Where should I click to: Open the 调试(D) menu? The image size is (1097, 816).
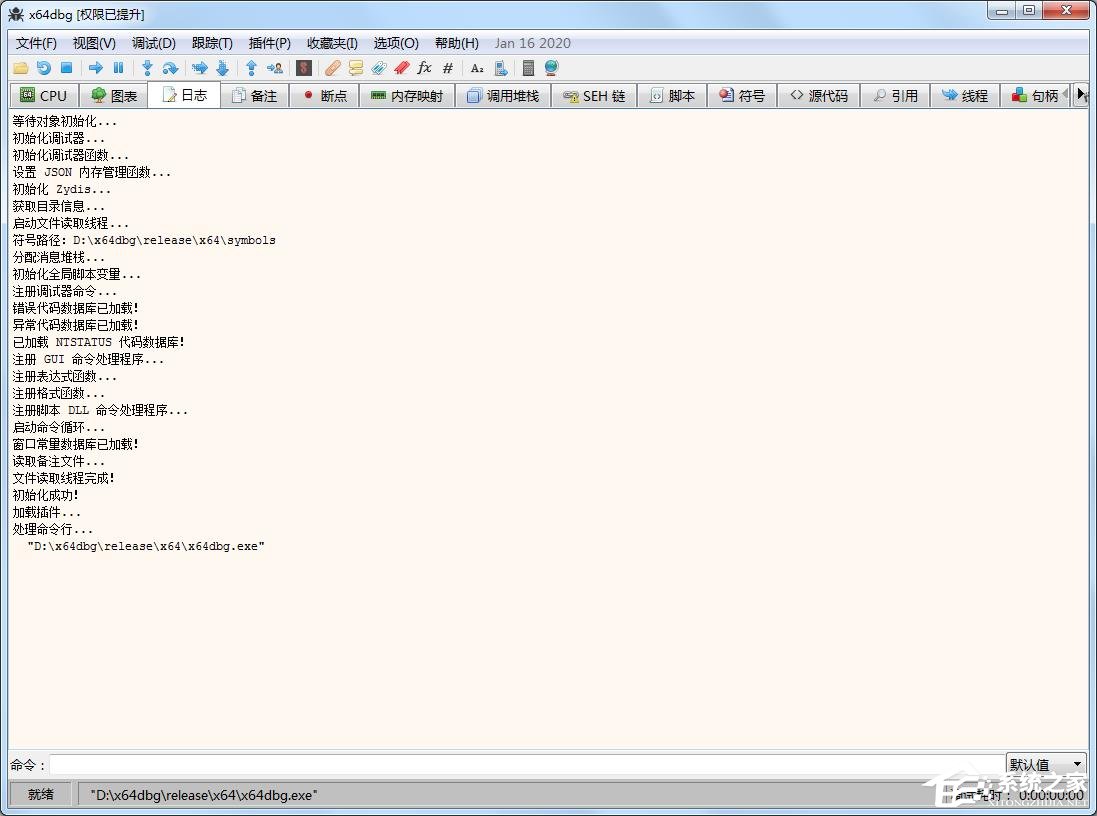[153, 43]
